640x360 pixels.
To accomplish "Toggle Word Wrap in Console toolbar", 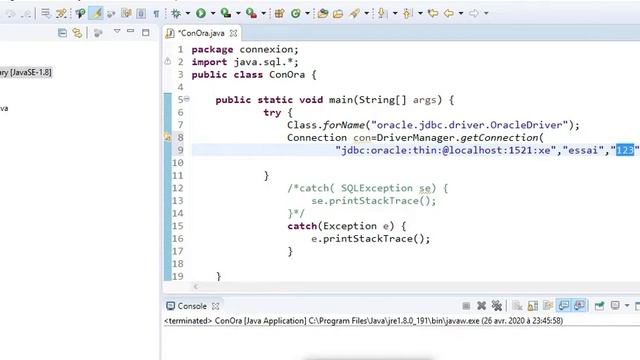I will click(x=548, y=306).
